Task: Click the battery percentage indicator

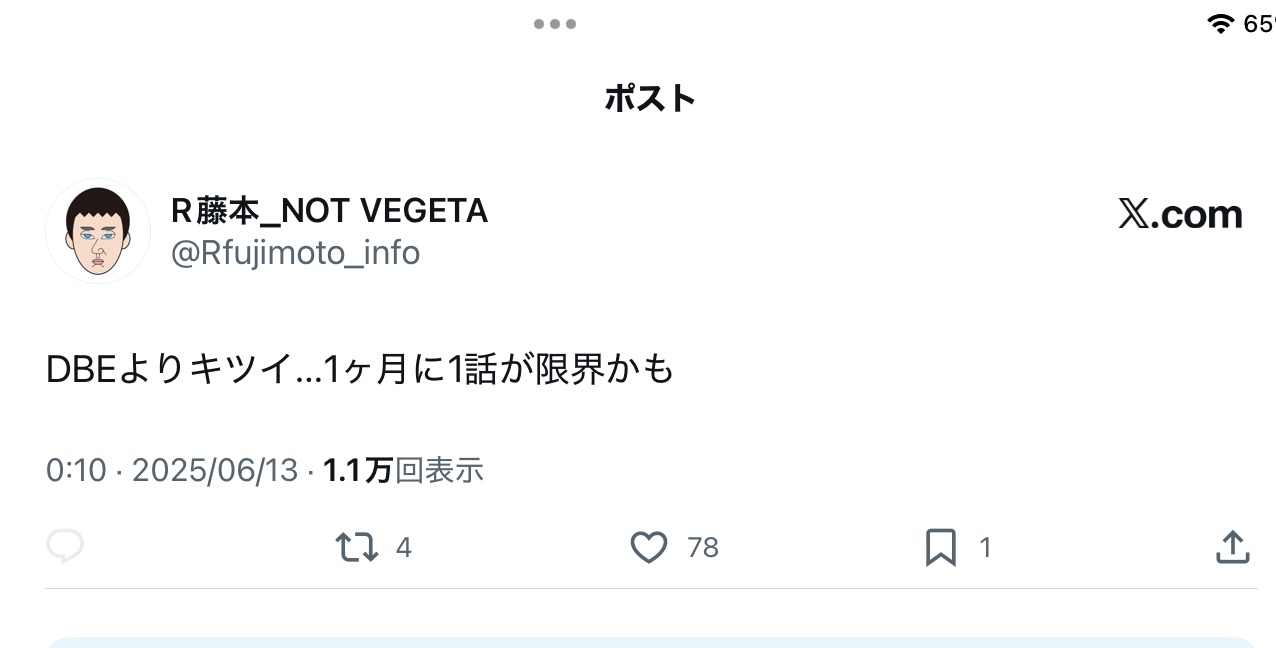Action: coord(1259,23)
